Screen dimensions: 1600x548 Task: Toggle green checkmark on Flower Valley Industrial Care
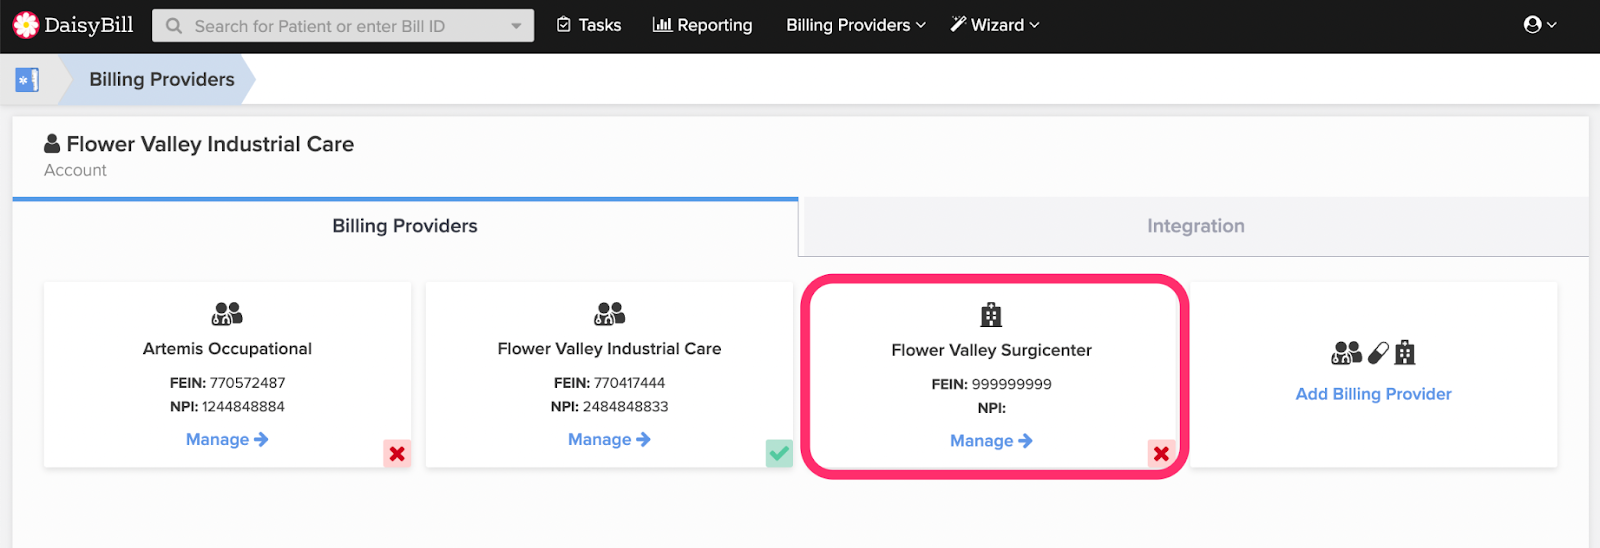pos(779,454)
